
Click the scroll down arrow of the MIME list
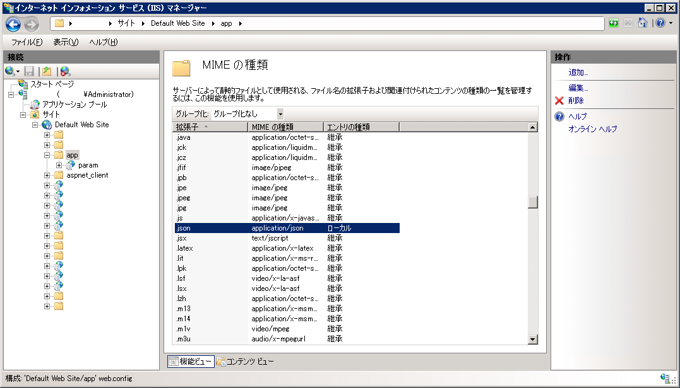click(533, 339)
